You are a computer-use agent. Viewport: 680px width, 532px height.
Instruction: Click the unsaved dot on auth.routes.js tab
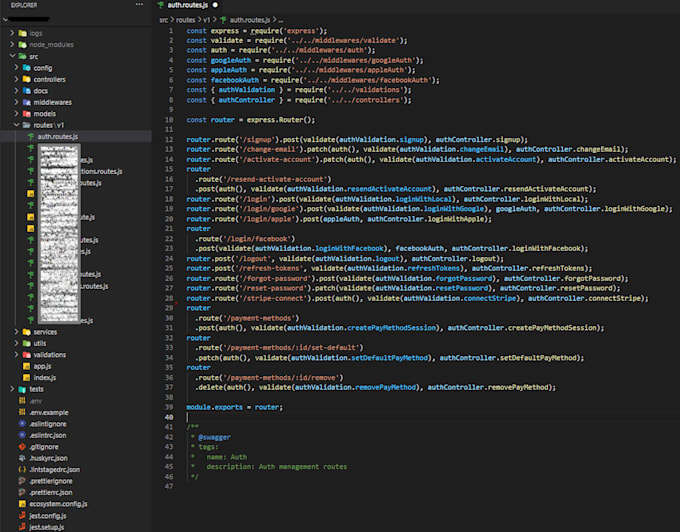(216, 5)
